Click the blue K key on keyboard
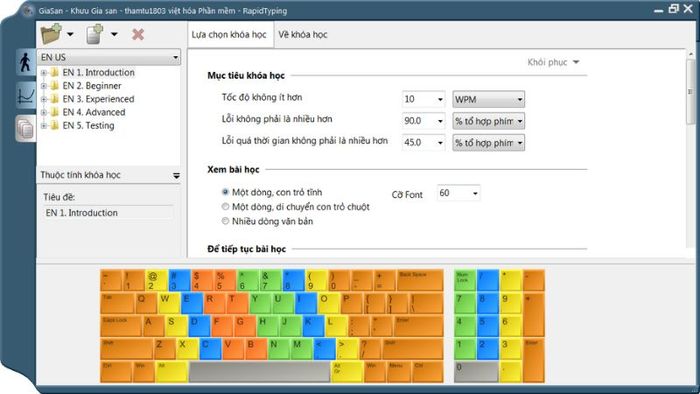This screenshot has height=394, width=700. tap(313, 326)
